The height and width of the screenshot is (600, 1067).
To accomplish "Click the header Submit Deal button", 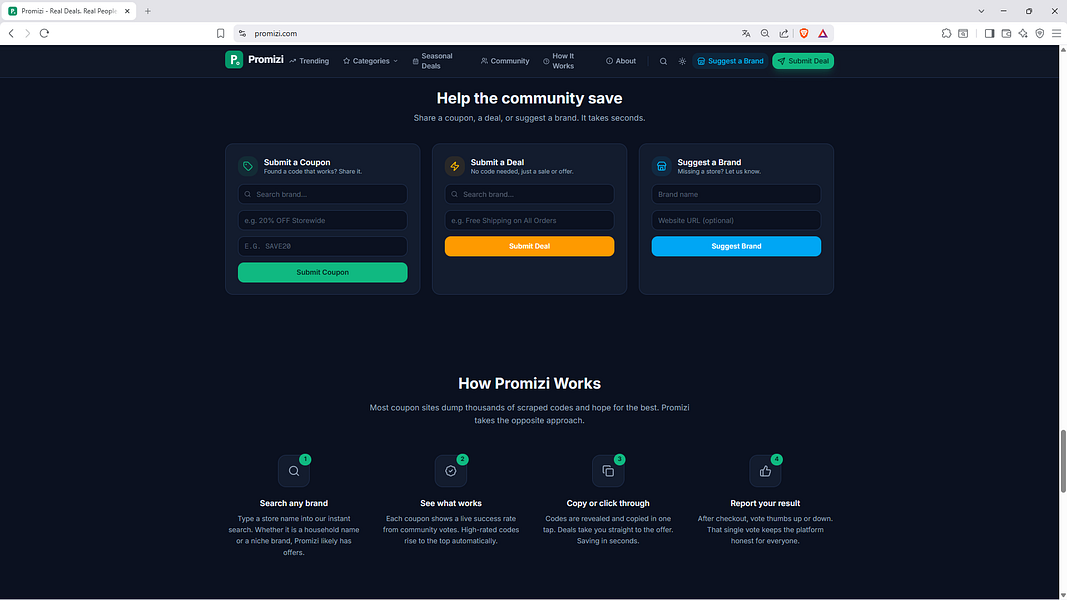I will [x=803, y=61].
